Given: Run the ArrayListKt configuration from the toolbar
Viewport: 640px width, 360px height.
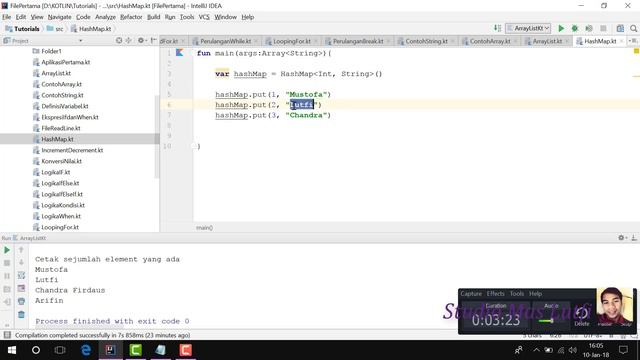Looking at the screenshot, I should [561, 28].
